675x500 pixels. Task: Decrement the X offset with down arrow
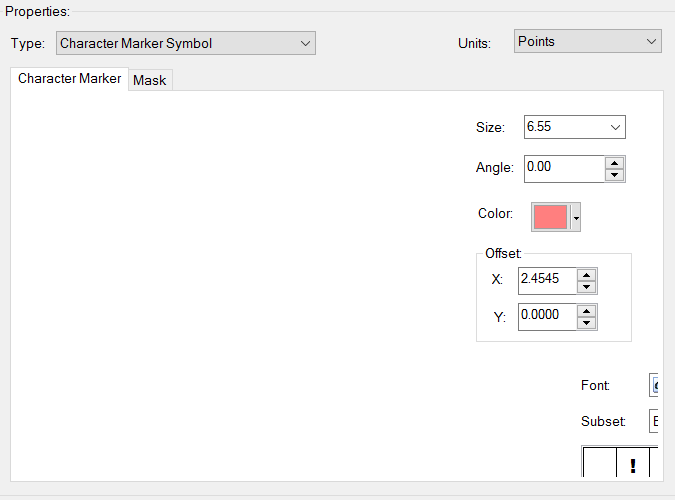click(587, 287)
